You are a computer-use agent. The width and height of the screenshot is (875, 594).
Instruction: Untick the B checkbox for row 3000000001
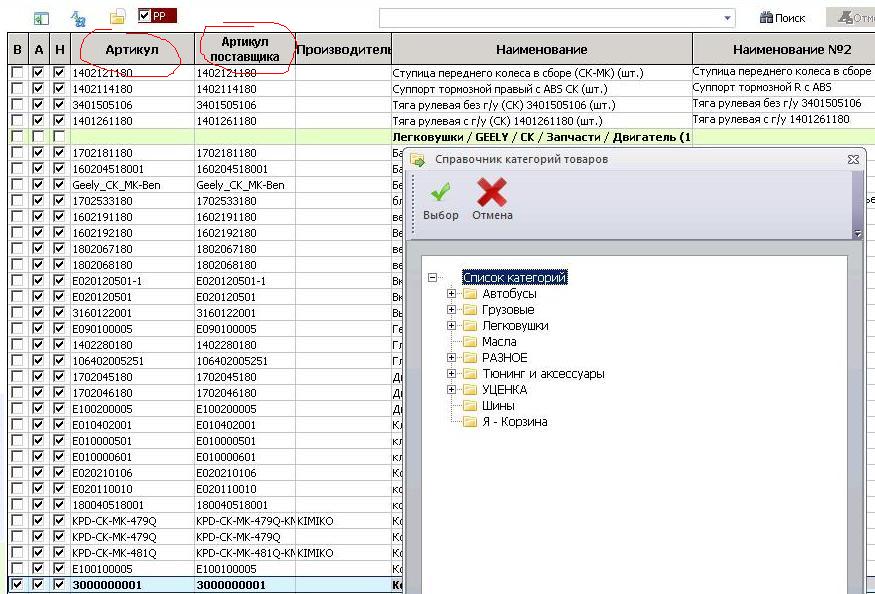pyautogui.click(x=17, y=585)
